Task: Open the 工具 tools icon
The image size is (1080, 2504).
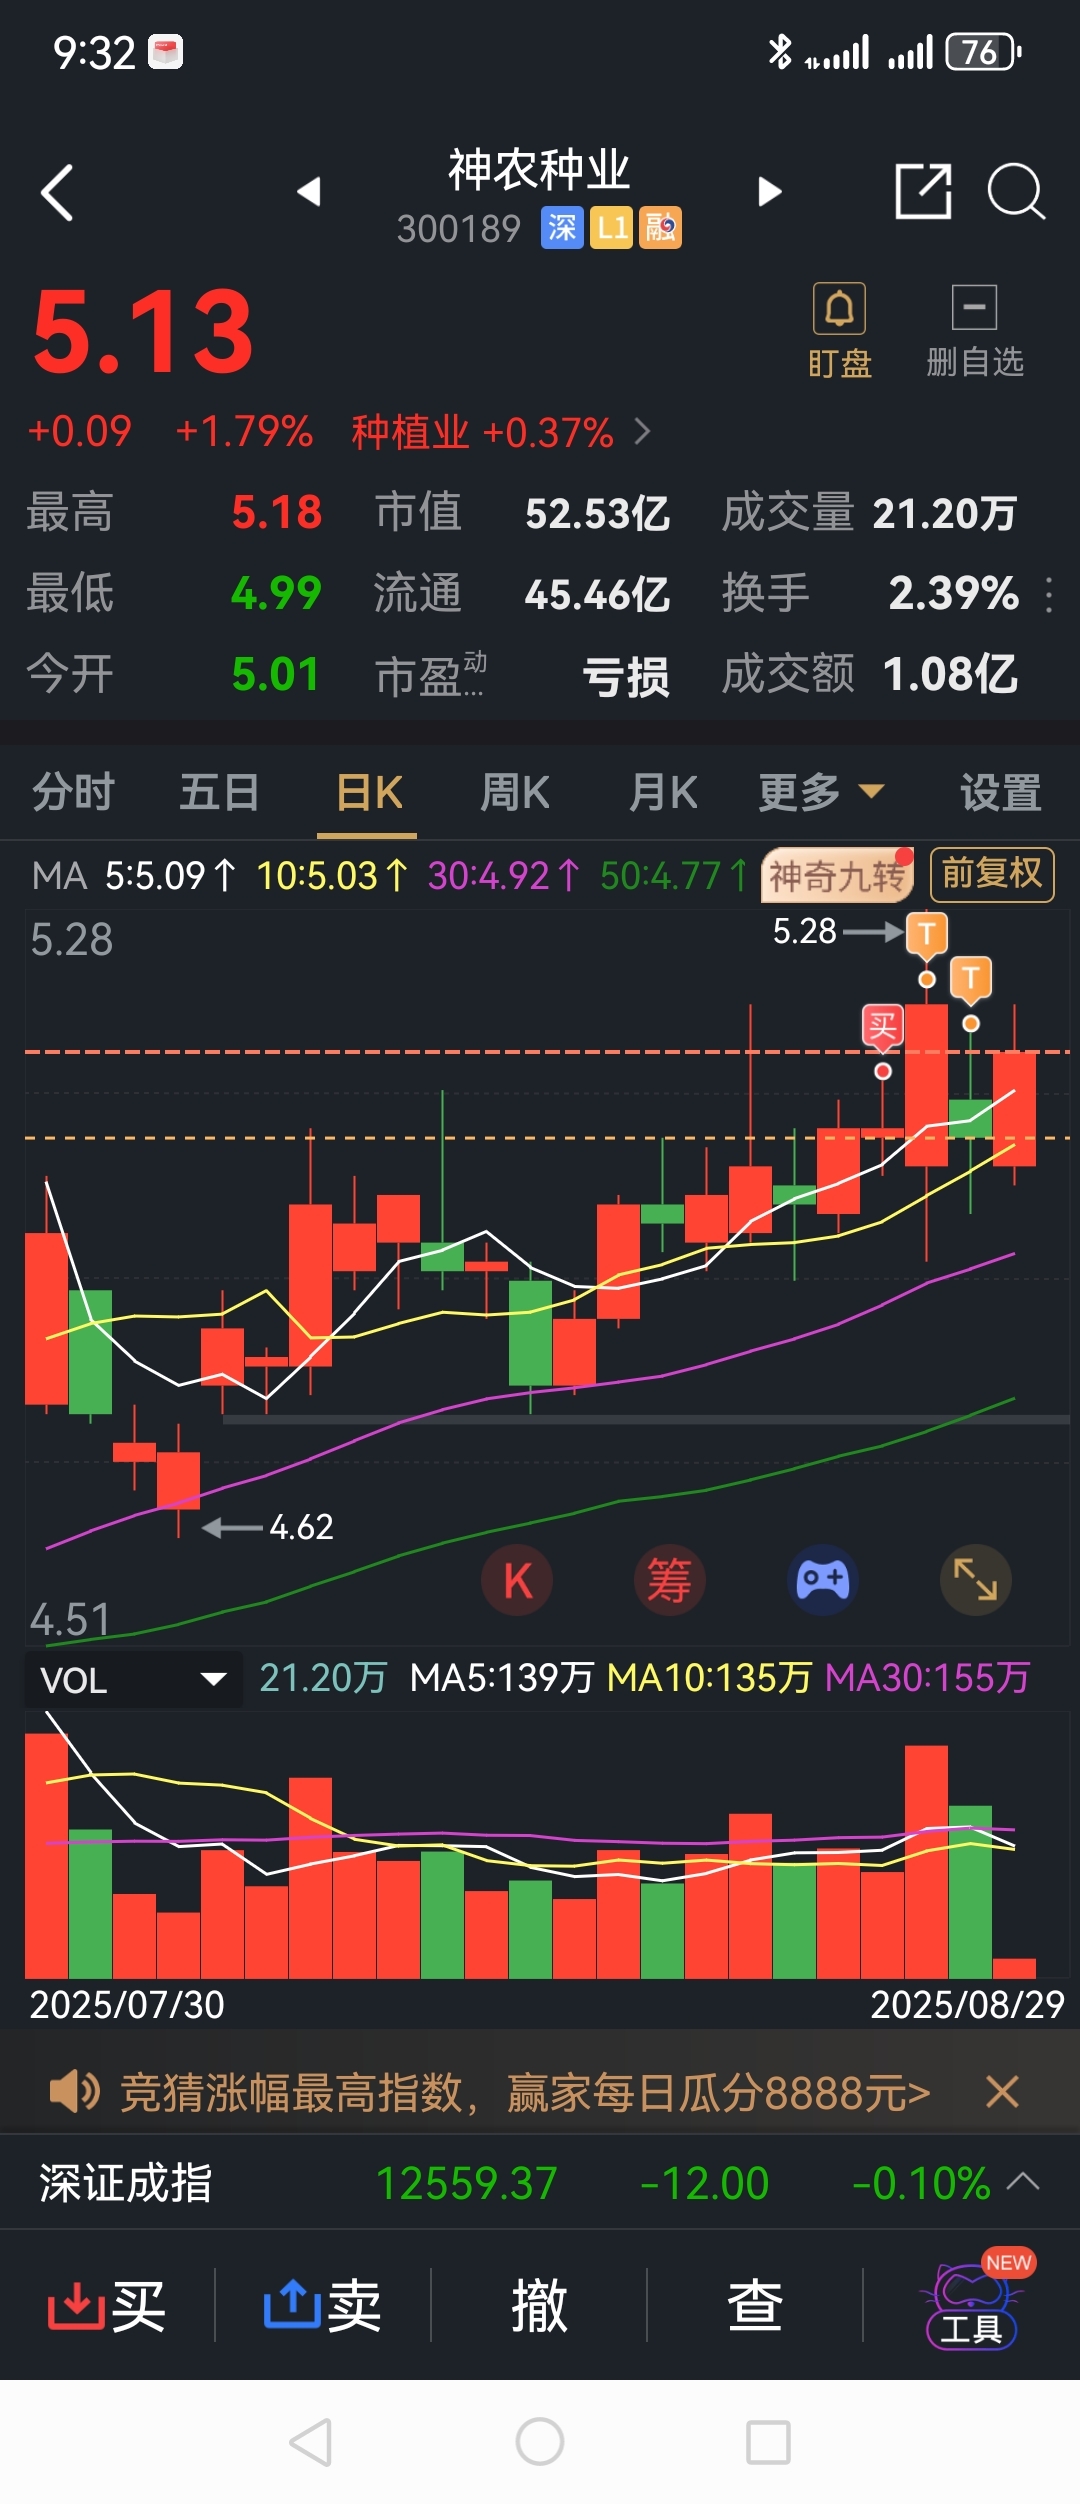Action: pyautogui.click(x=973, y=2302)
